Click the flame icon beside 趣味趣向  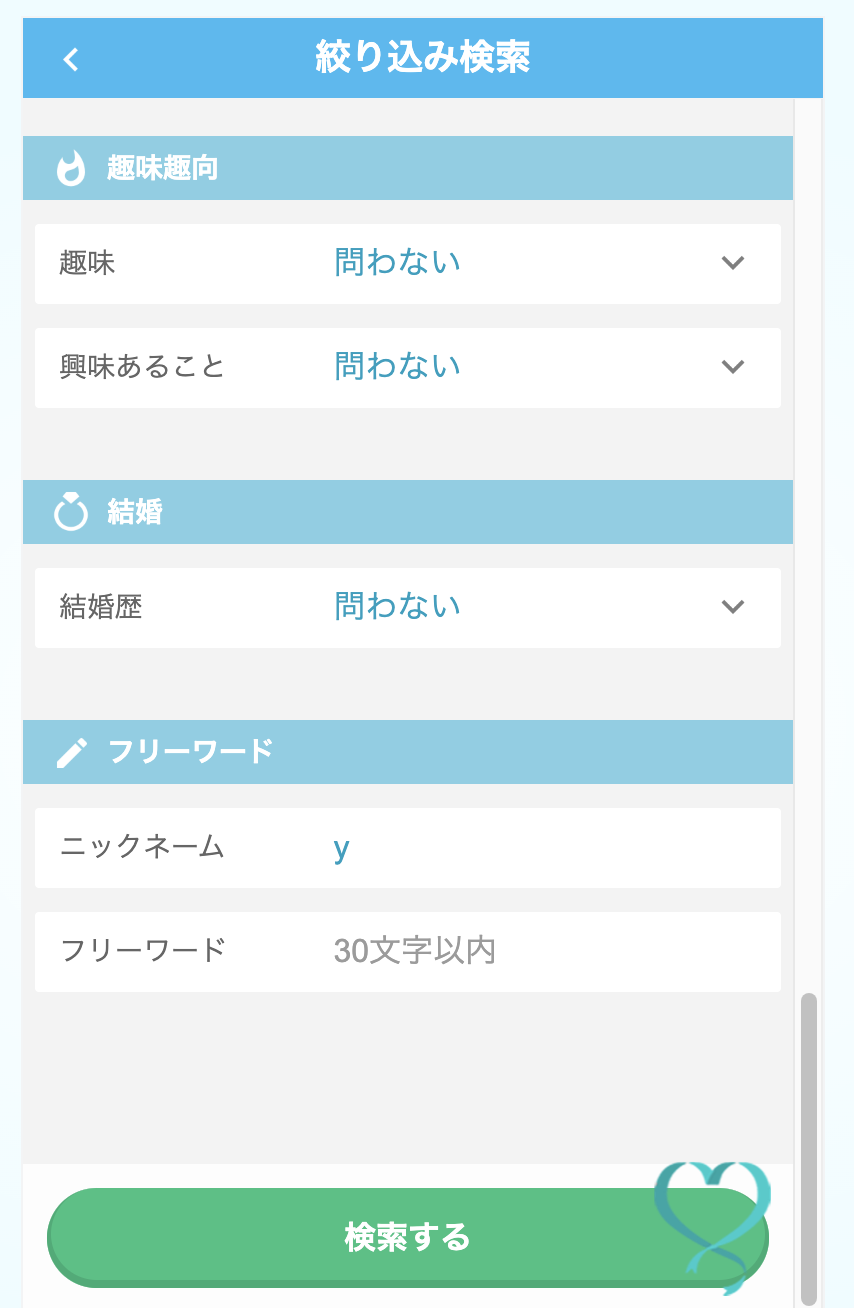71,168
